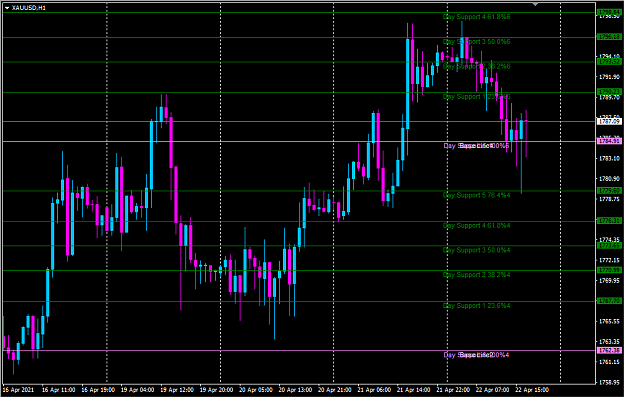Select the green 1793.52 price tag
Image resolution: width=625 pixels, height=398 pixels.
[609, 62]
